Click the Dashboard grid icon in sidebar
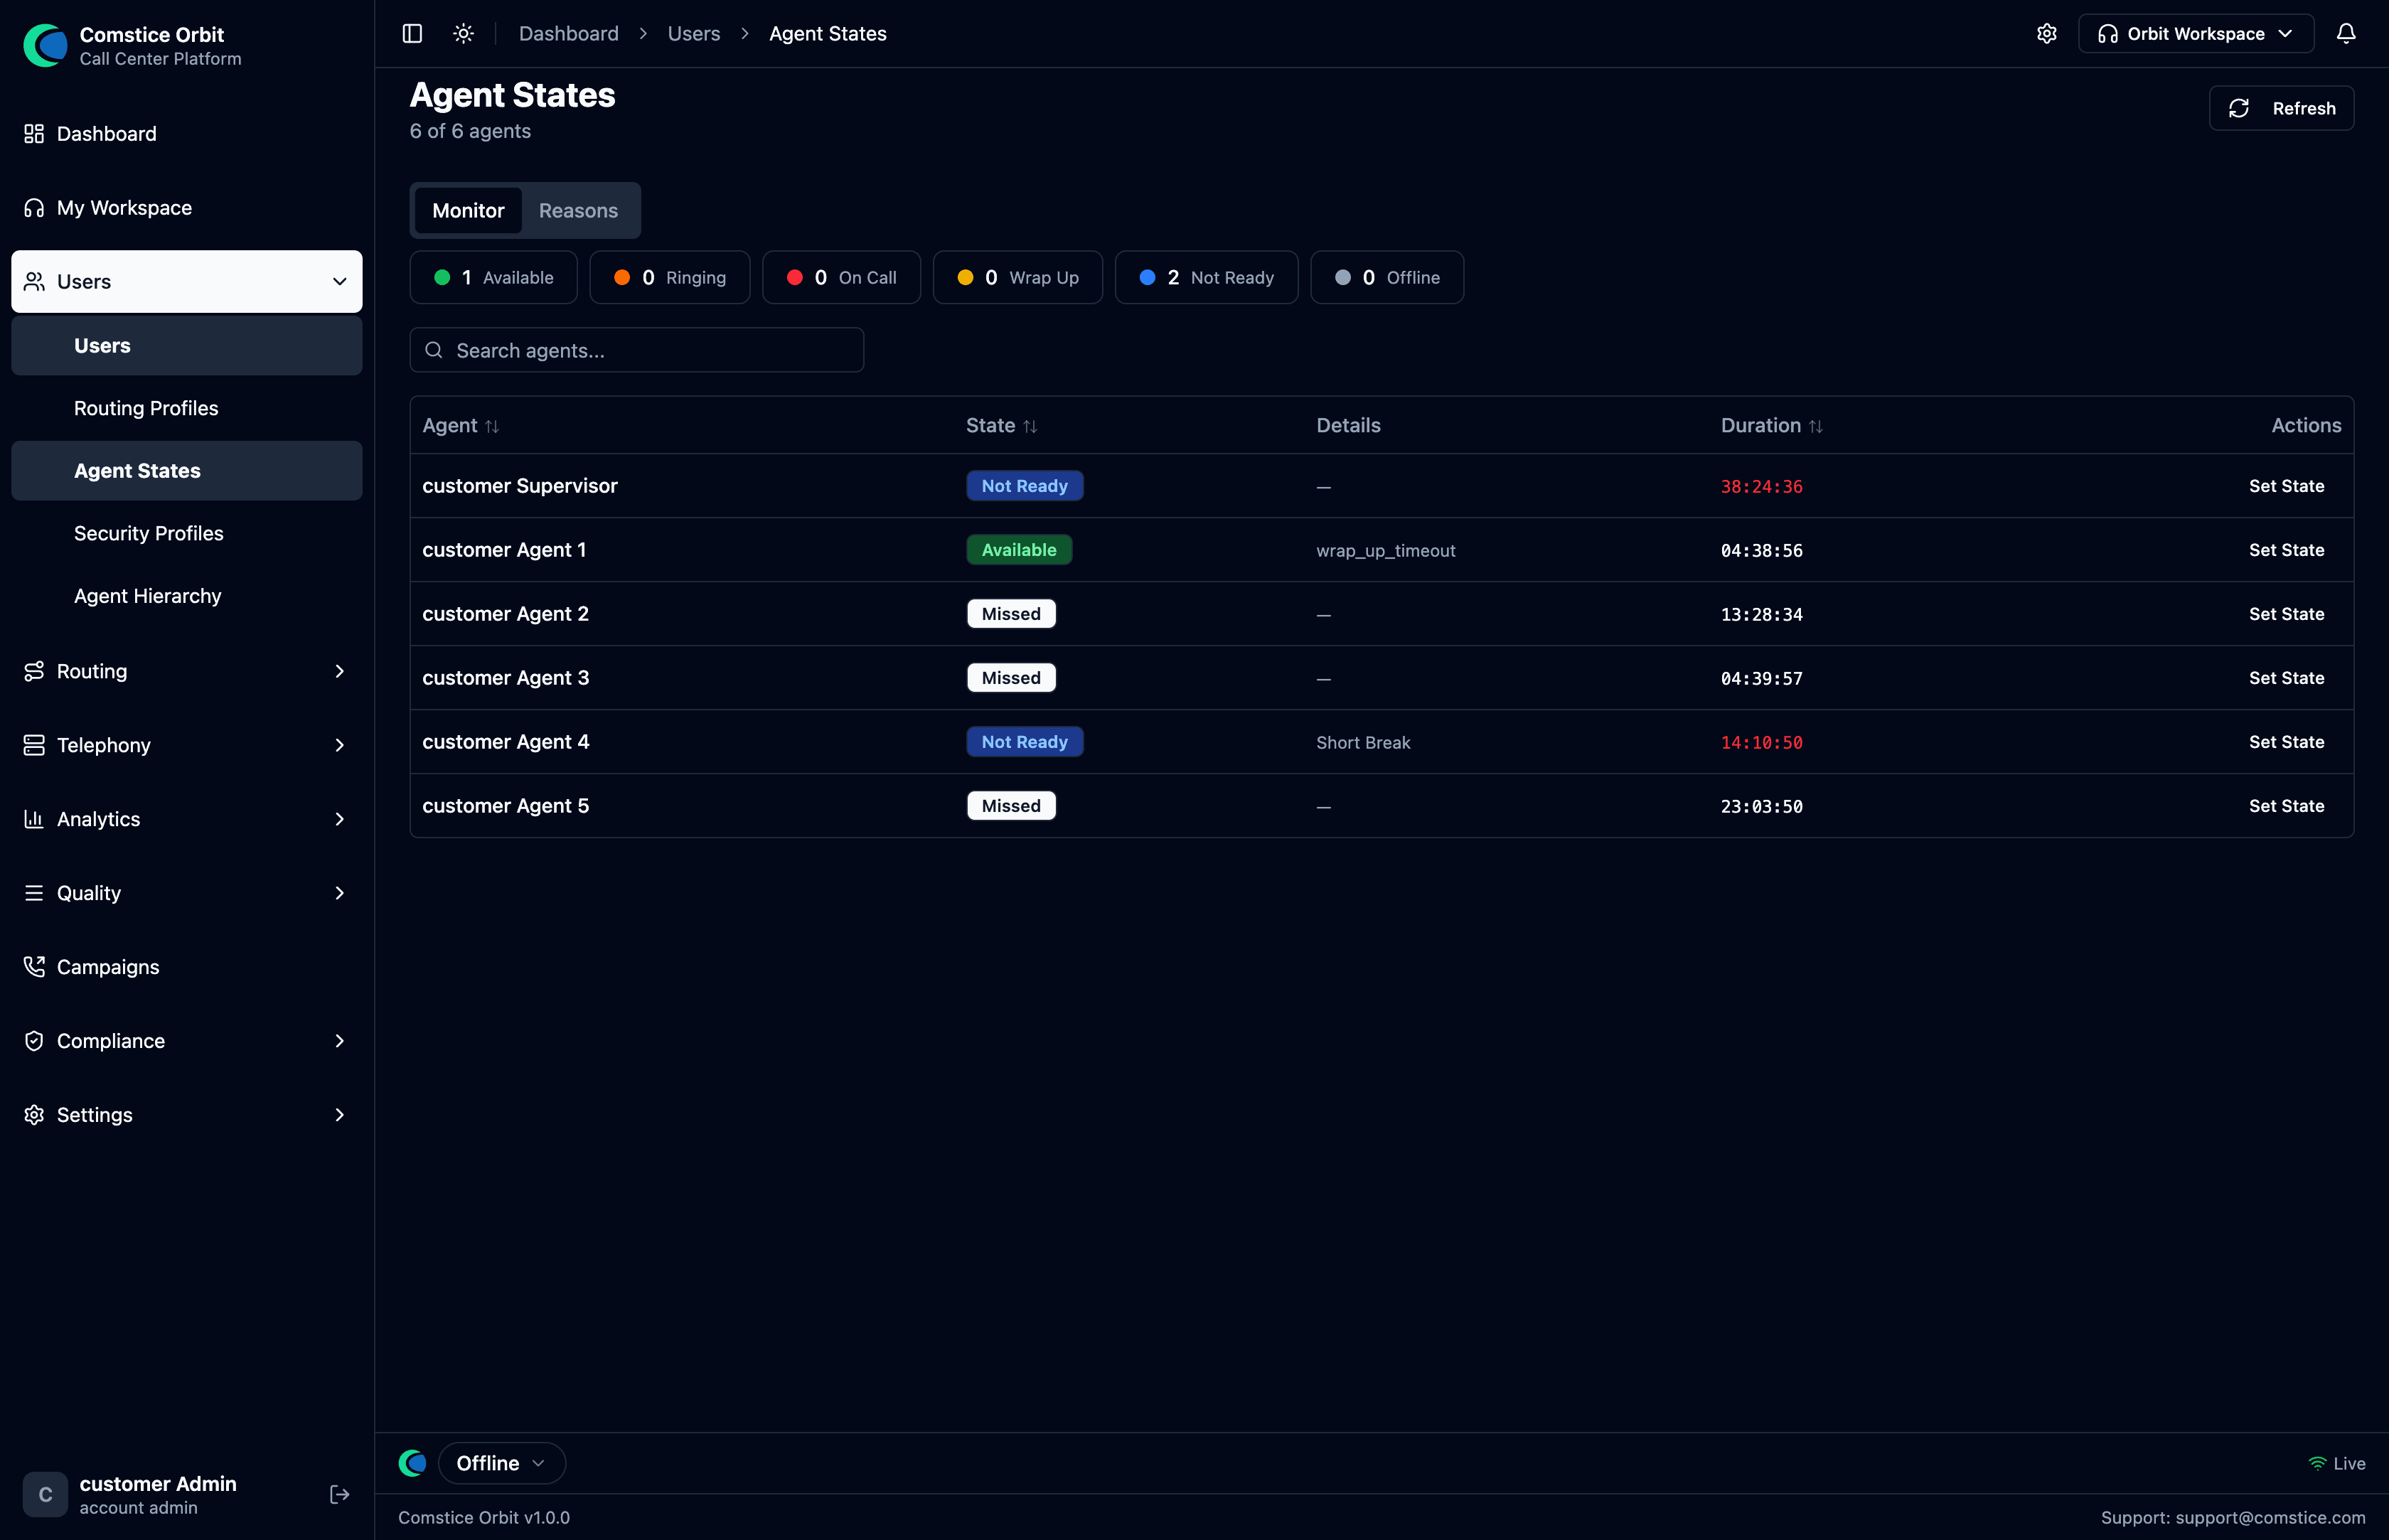Image resolution: width=2389 pixels, height=1540 pixels. pyautogui.click(x=34, y=134)
